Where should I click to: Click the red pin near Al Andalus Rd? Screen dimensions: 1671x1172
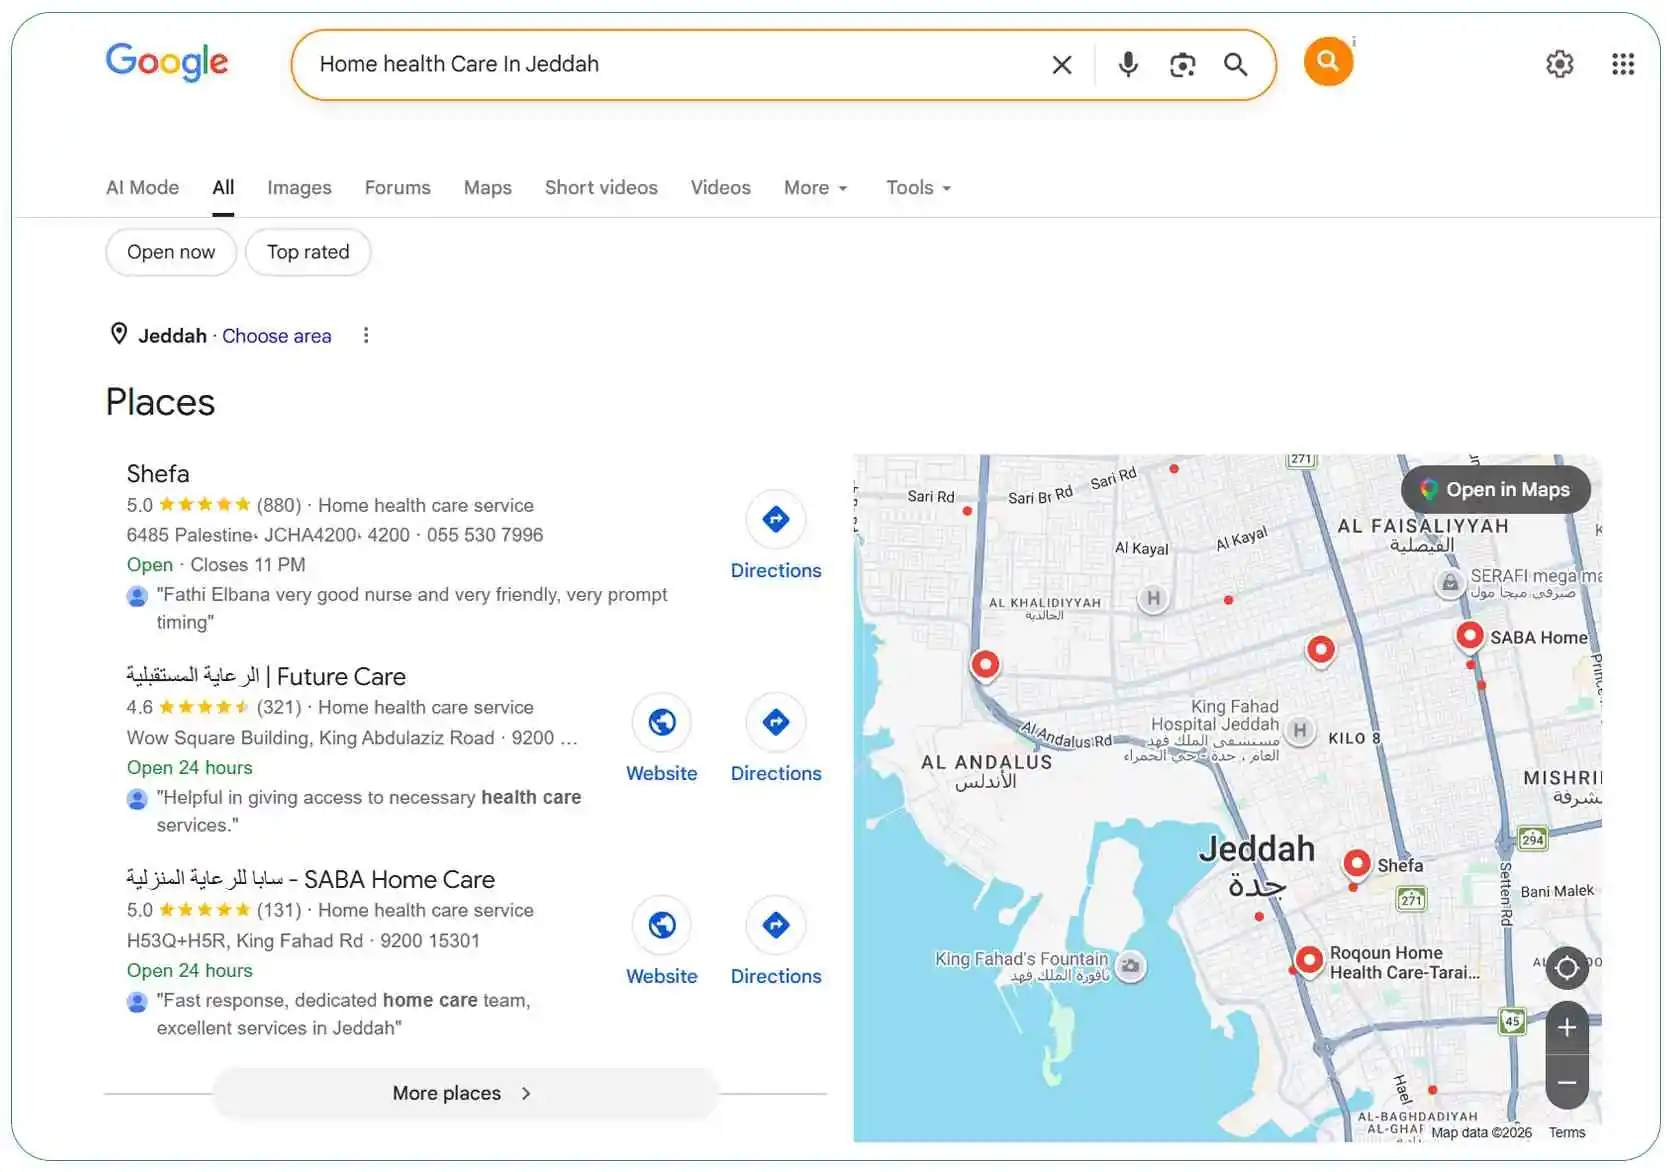[x=985, y=665]
